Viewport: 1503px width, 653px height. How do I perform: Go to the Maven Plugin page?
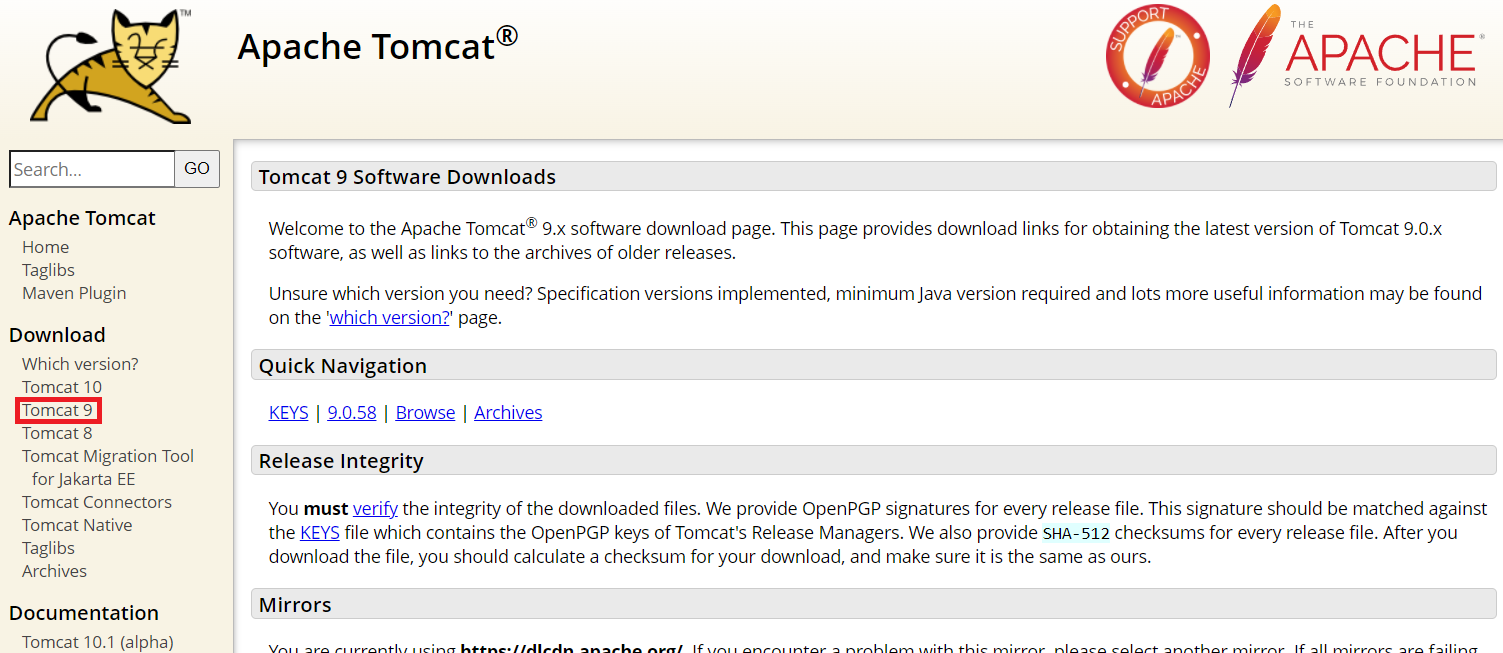[74, 293]
